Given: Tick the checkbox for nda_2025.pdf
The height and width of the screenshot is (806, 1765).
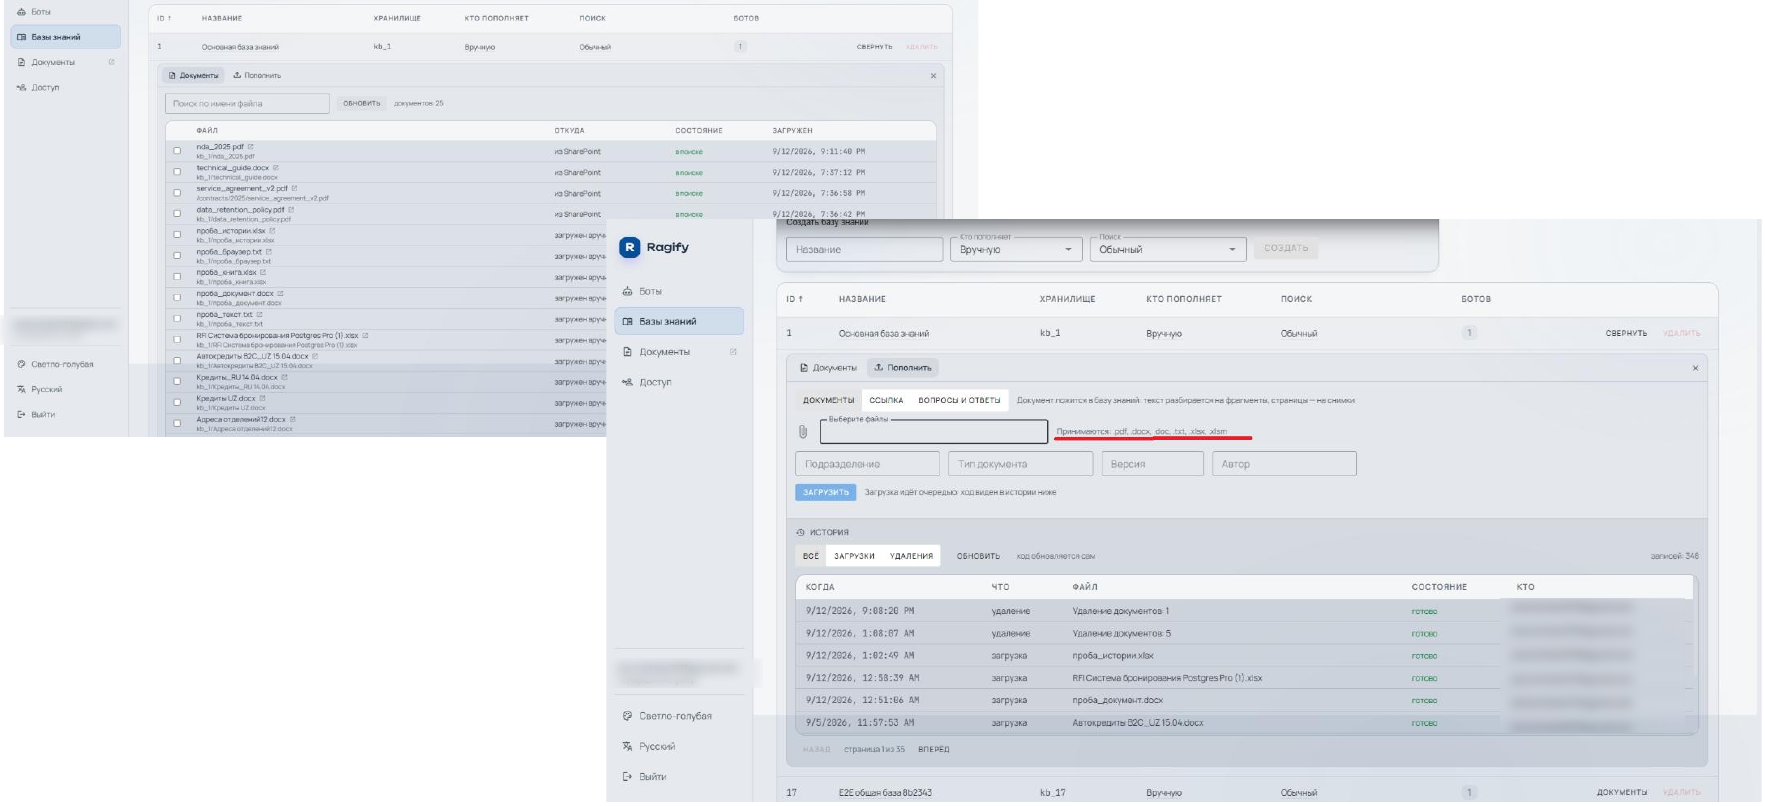Looking at the screenshot, I should [177, 151].
